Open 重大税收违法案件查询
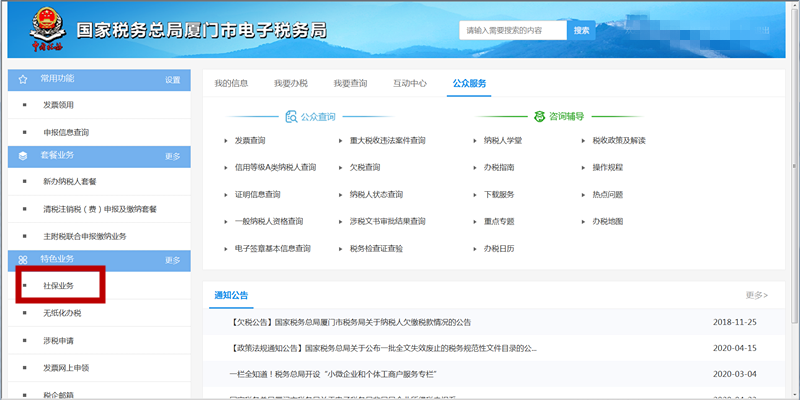Viewport: 800px width, 400px height. pos(388,140)
